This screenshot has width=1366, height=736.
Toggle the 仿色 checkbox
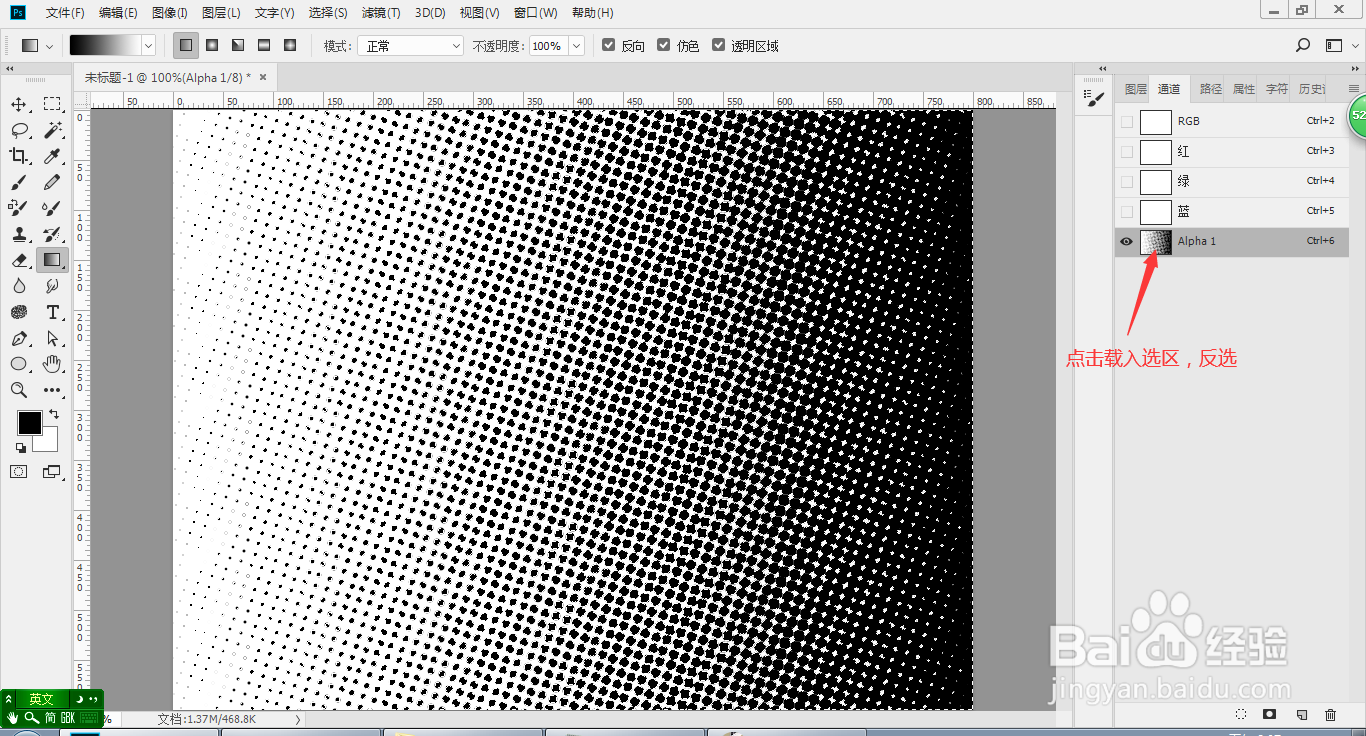point(663,45)
